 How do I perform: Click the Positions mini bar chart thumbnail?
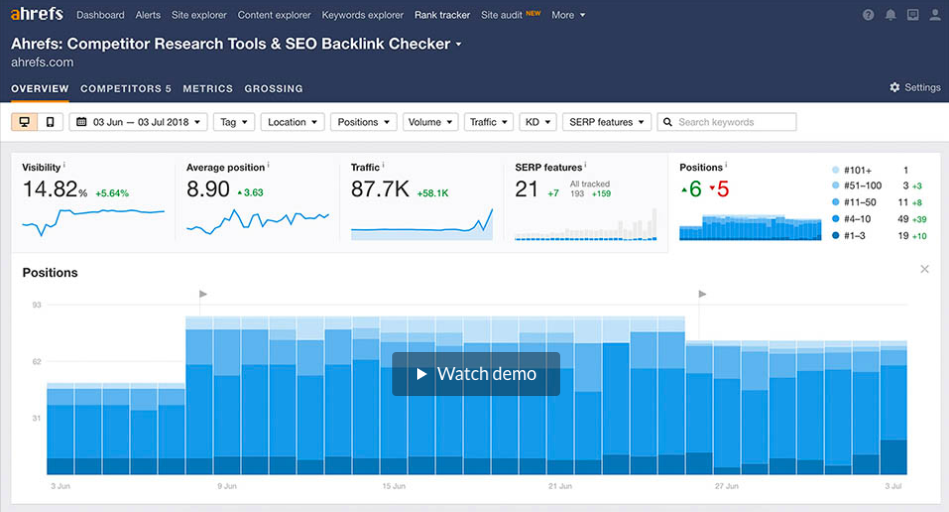pos(750,228)
